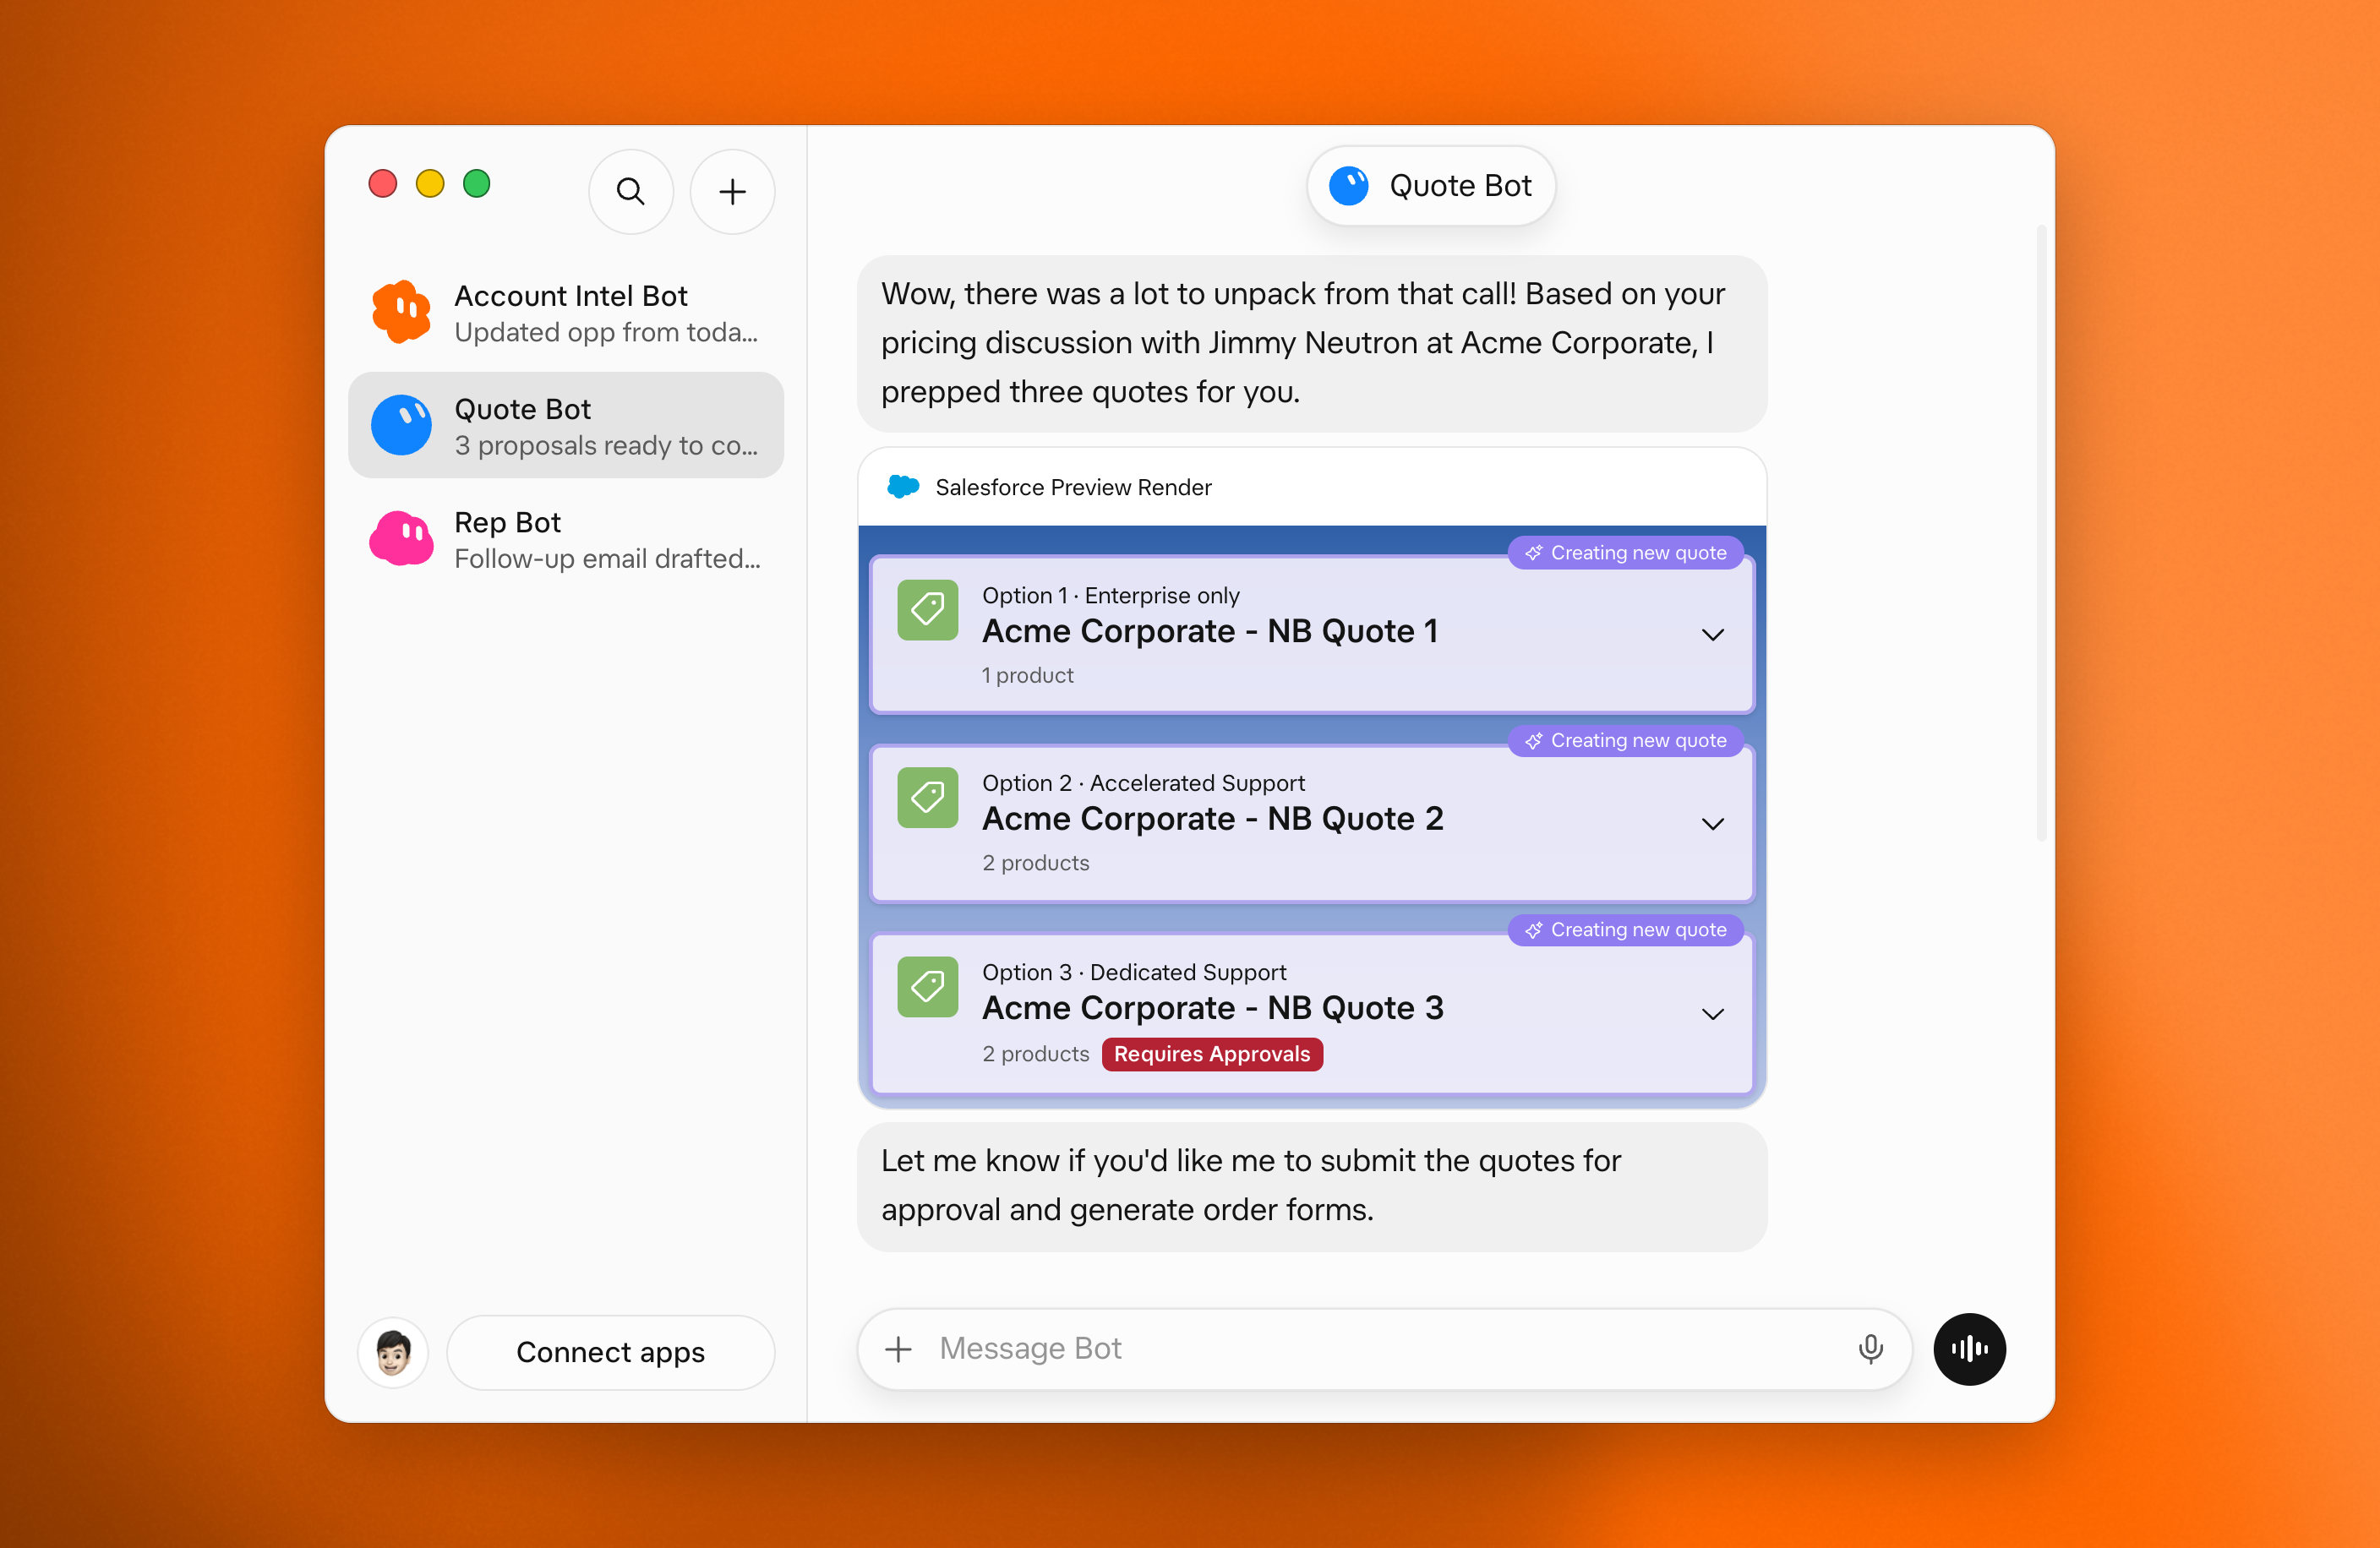Click the green tag icon for NB Quote 1
2380x1548 pixels.
click(x=927, y=609)
